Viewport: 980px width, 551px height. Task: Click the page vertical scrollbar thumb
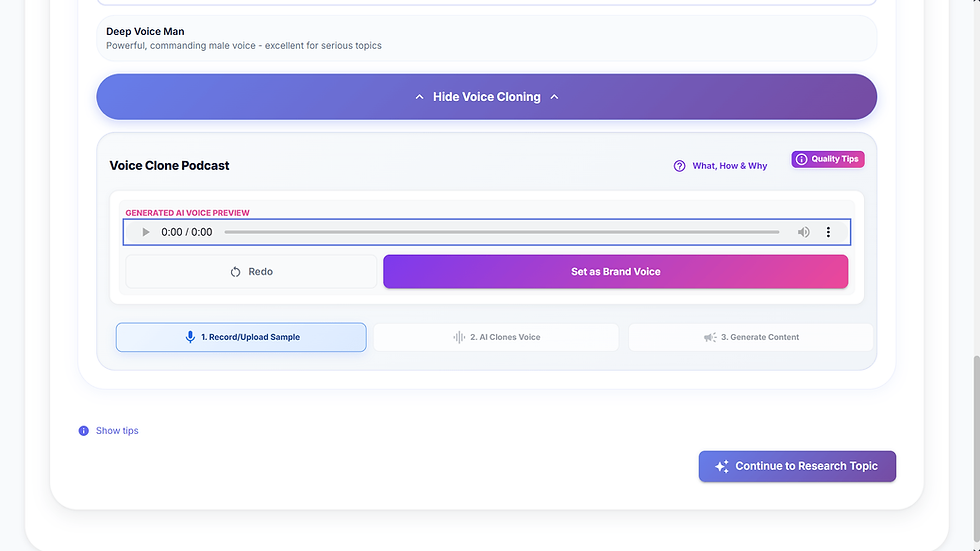(976, 449)
